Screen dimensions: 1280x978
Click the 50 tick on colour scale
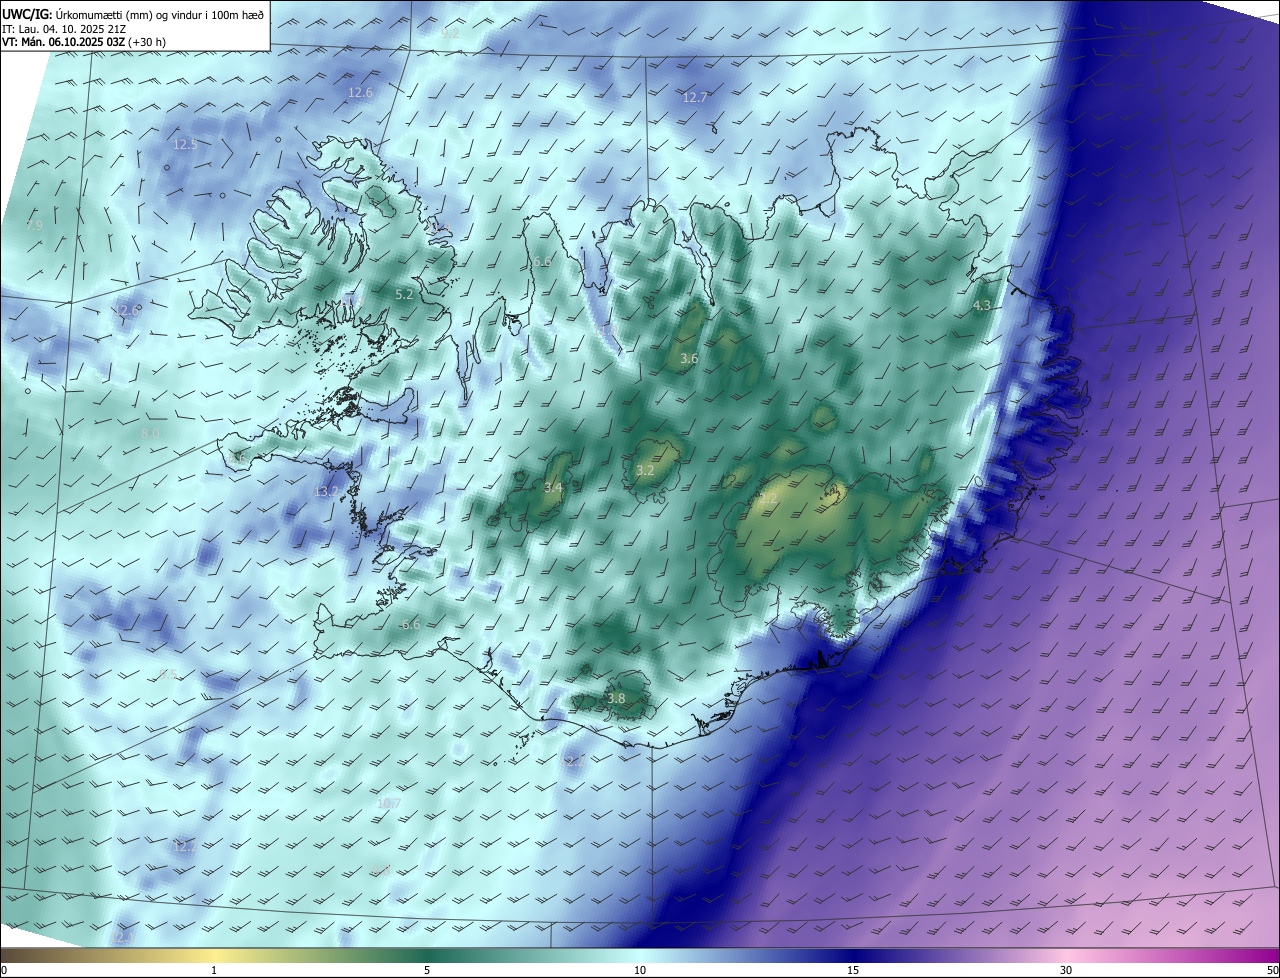1272,970
